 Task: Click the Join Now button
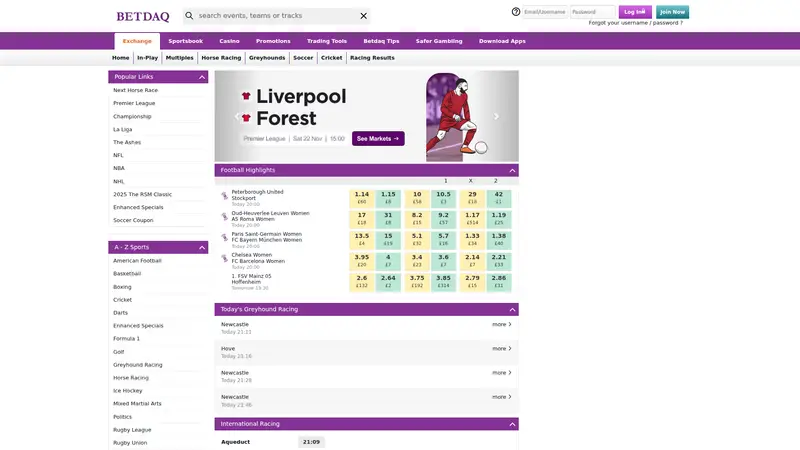(x=672, y=12)
